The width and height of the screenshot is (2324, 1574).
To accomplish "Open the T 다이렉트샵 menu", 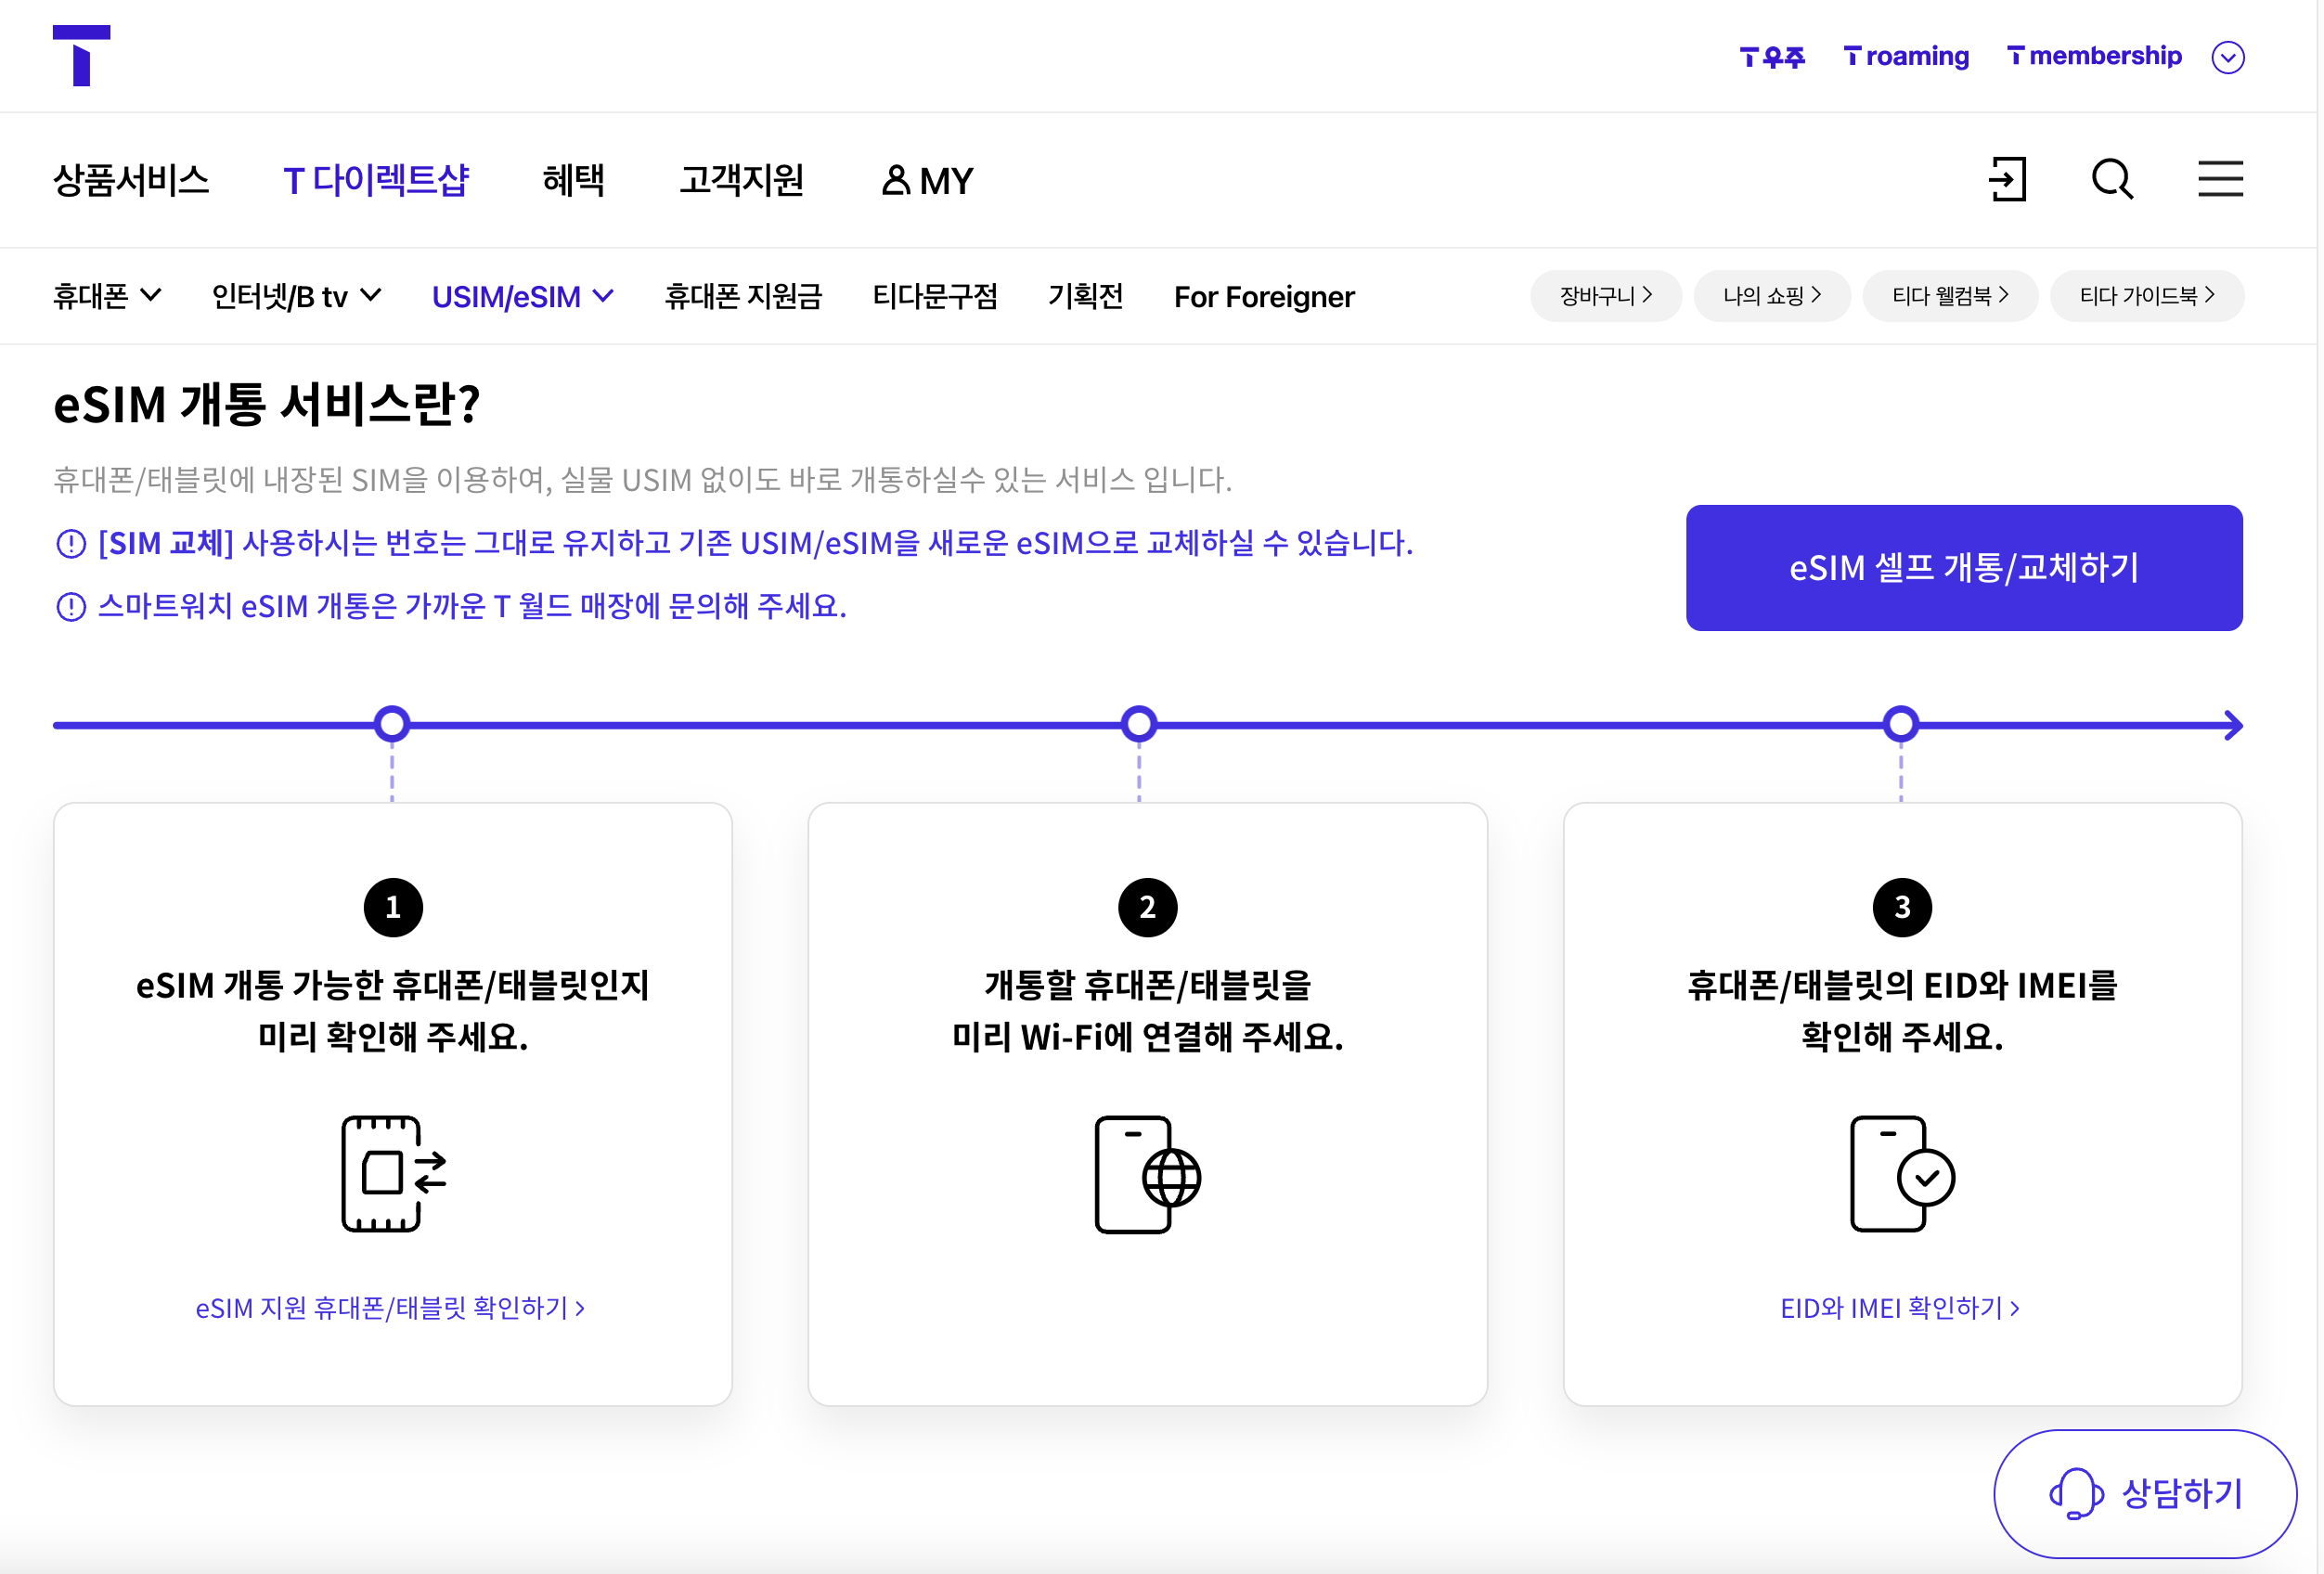I will point(376,180).
